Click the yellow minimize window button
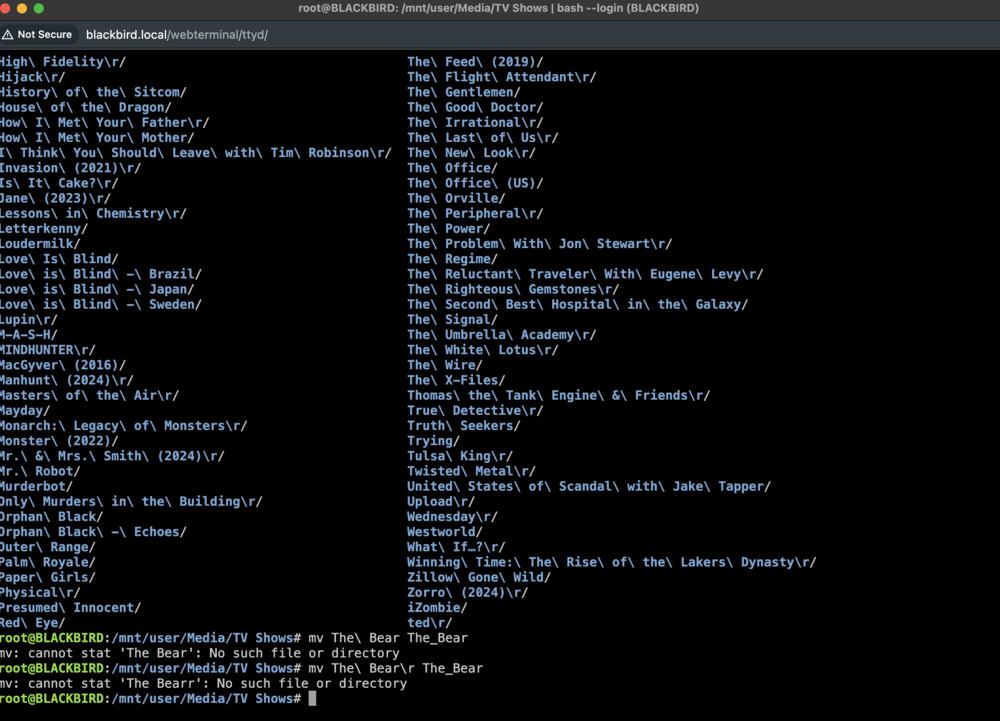This screenshot has width=1000, height=721. click(22, 8)
